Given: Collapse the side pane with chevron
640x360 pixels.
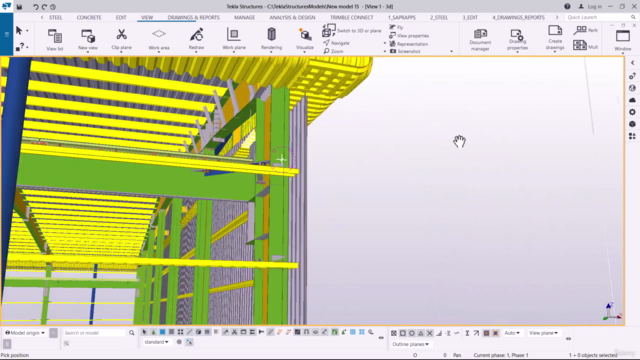Looking at the screenshot, I should pyautogui.click(x=632, y=63).
